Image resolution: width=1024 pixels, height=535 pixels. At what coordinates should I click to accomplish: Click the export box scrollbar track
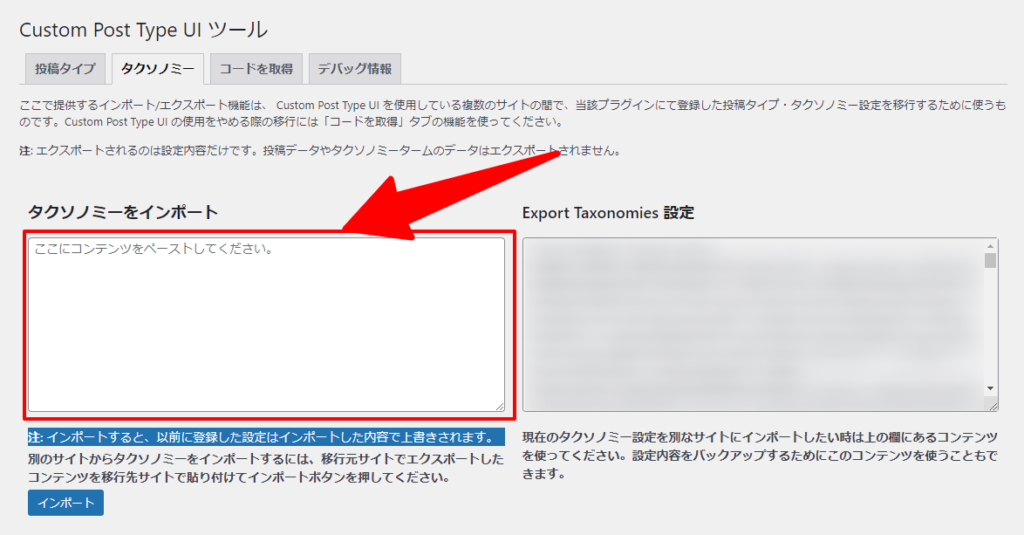click(990, 330)
